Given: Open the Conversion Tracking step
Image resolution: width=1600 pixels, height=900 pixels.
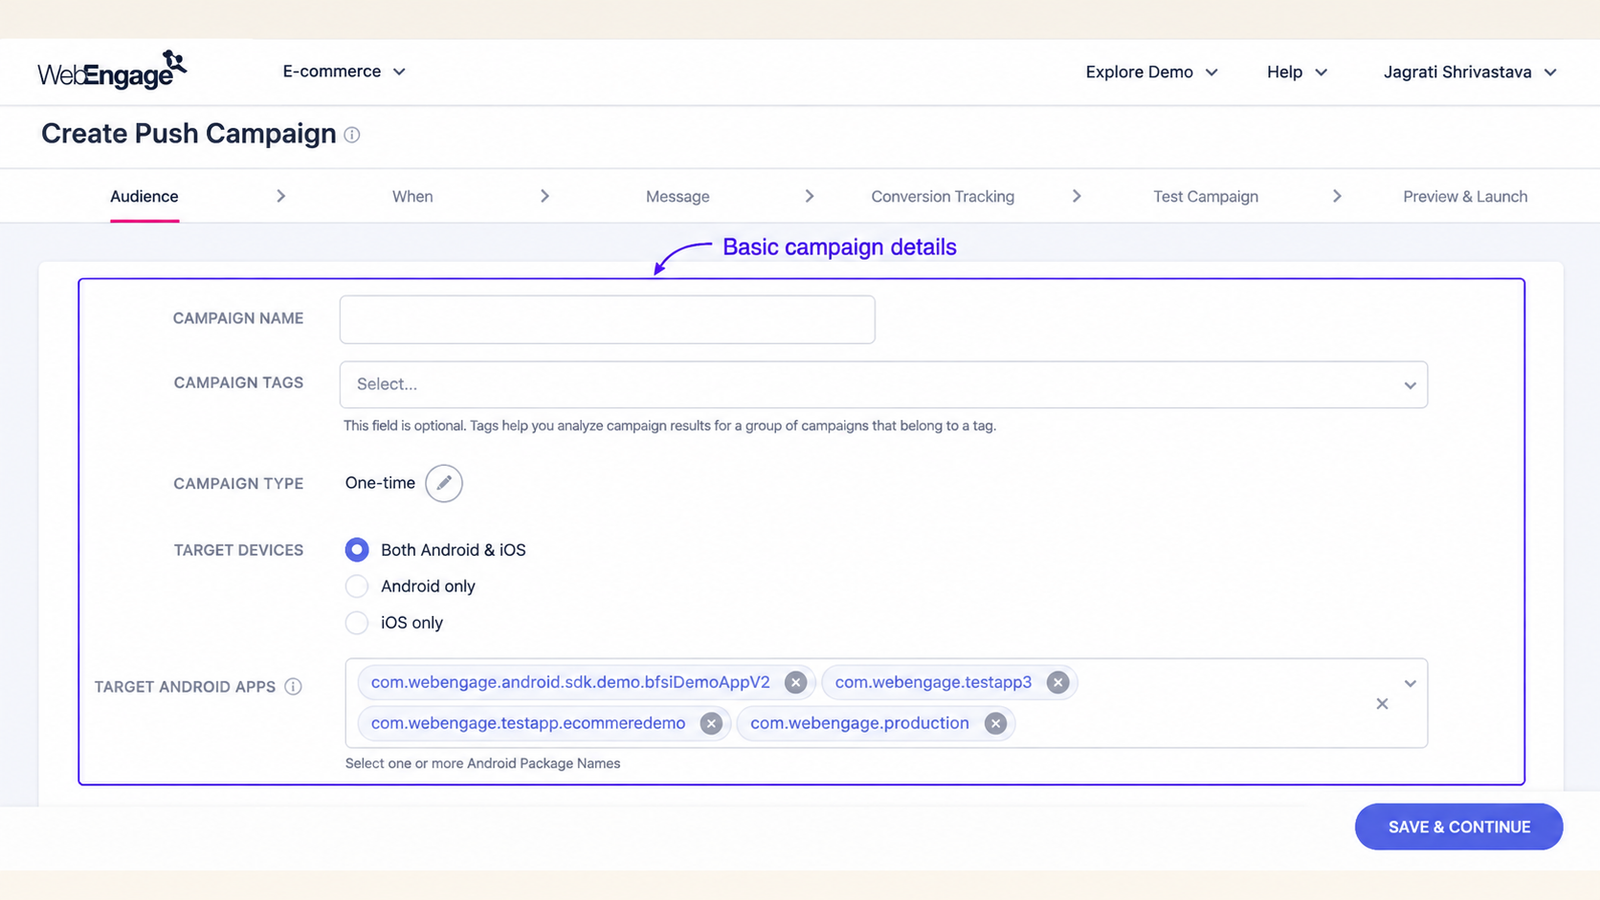Looking at the screenshot, I should coord(943,197).
